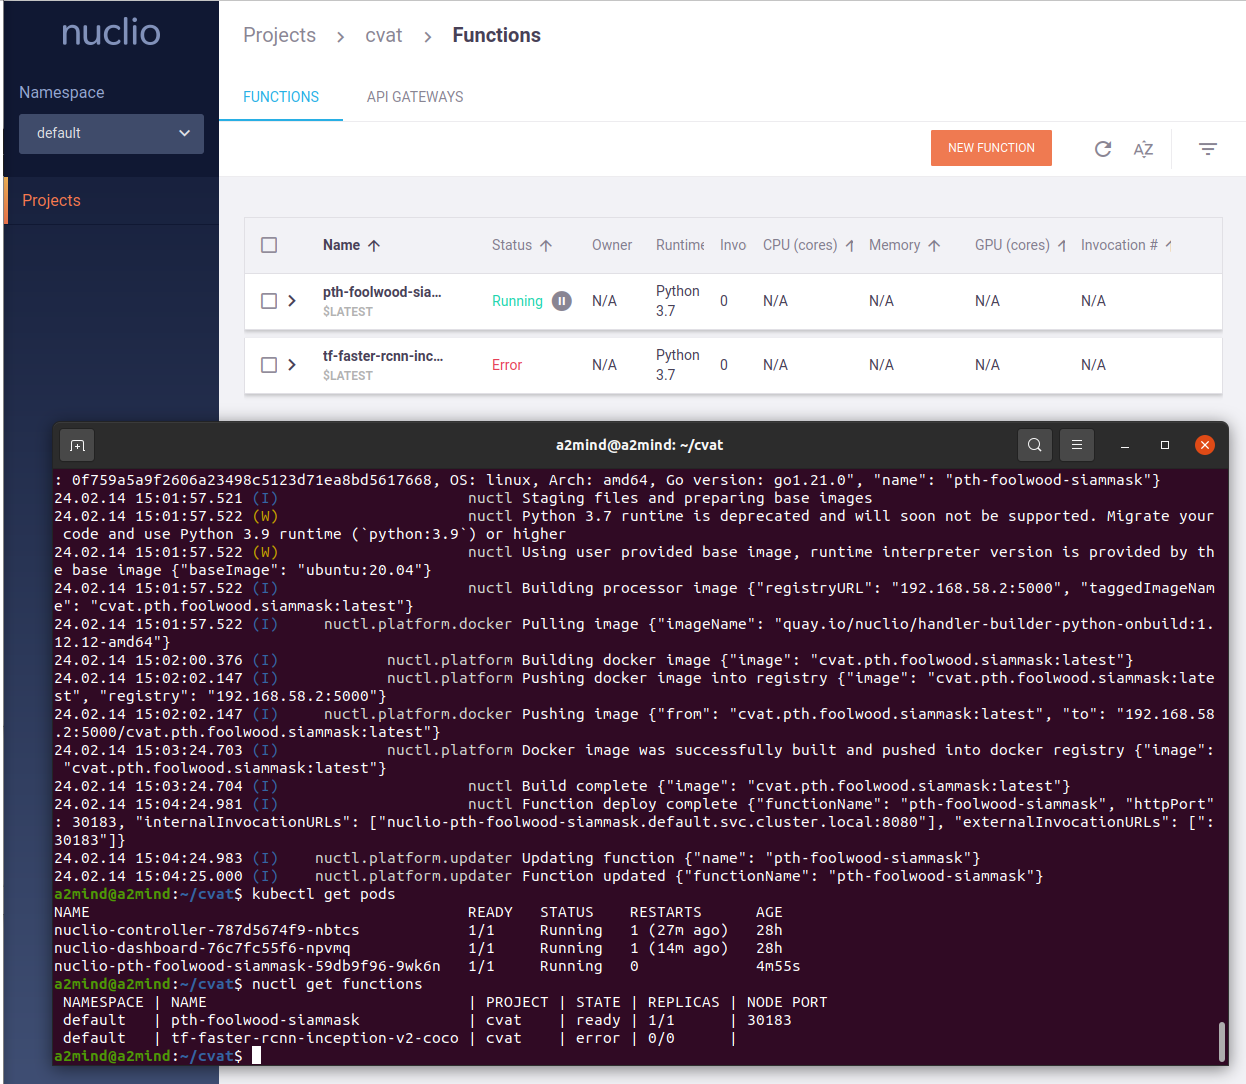
Task: Click the nuclio logo
Action: point(111,33)
